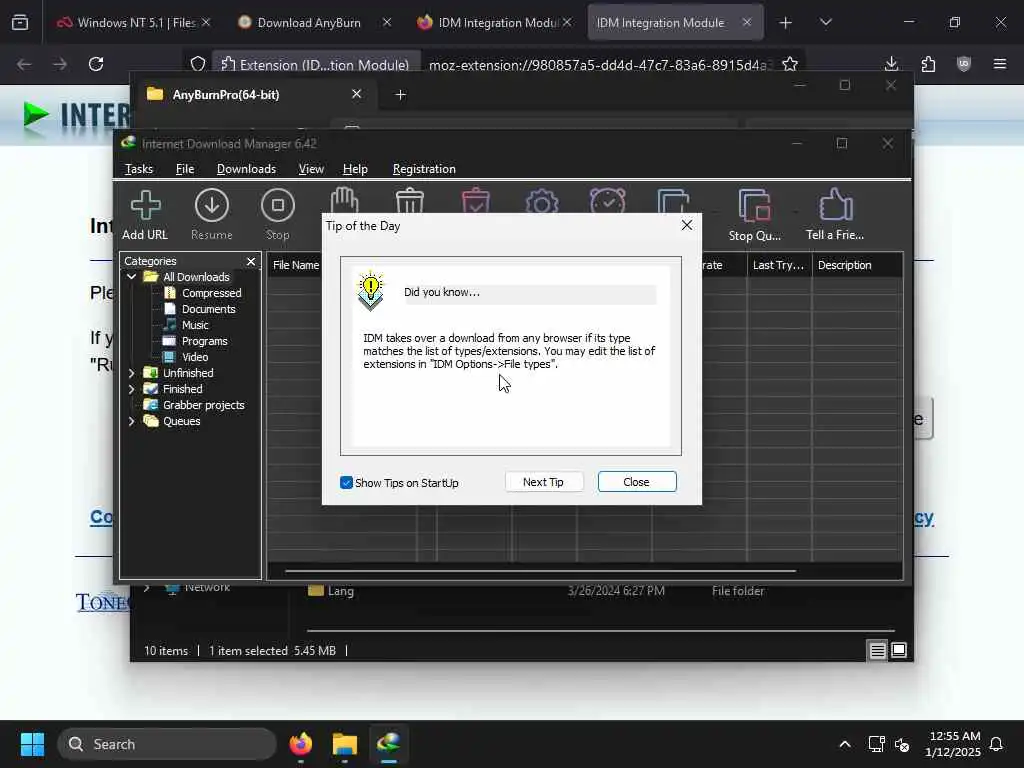Open the View menu
Image resolution: width=1024 pixels, height=768 pixels.
click(311, 168)
